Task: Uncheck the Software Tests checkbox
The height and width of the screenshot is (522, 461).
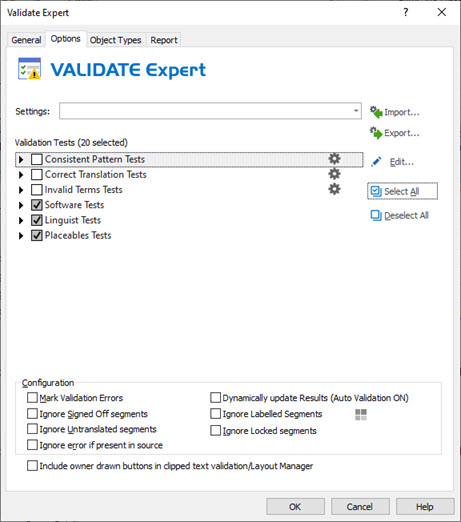Action: click(x=37, y=205)
